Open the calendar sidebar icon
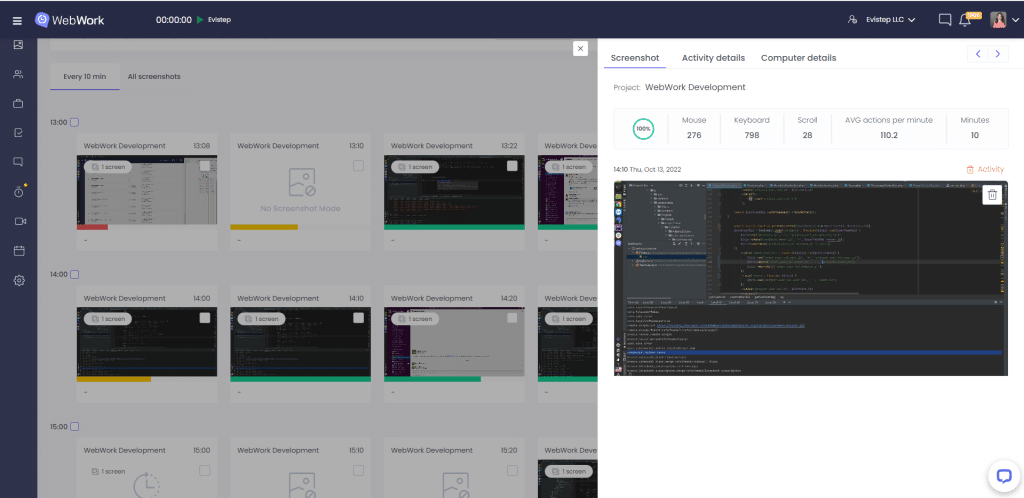This screenshot has width=1024, height=498. (x=19, y=251)
